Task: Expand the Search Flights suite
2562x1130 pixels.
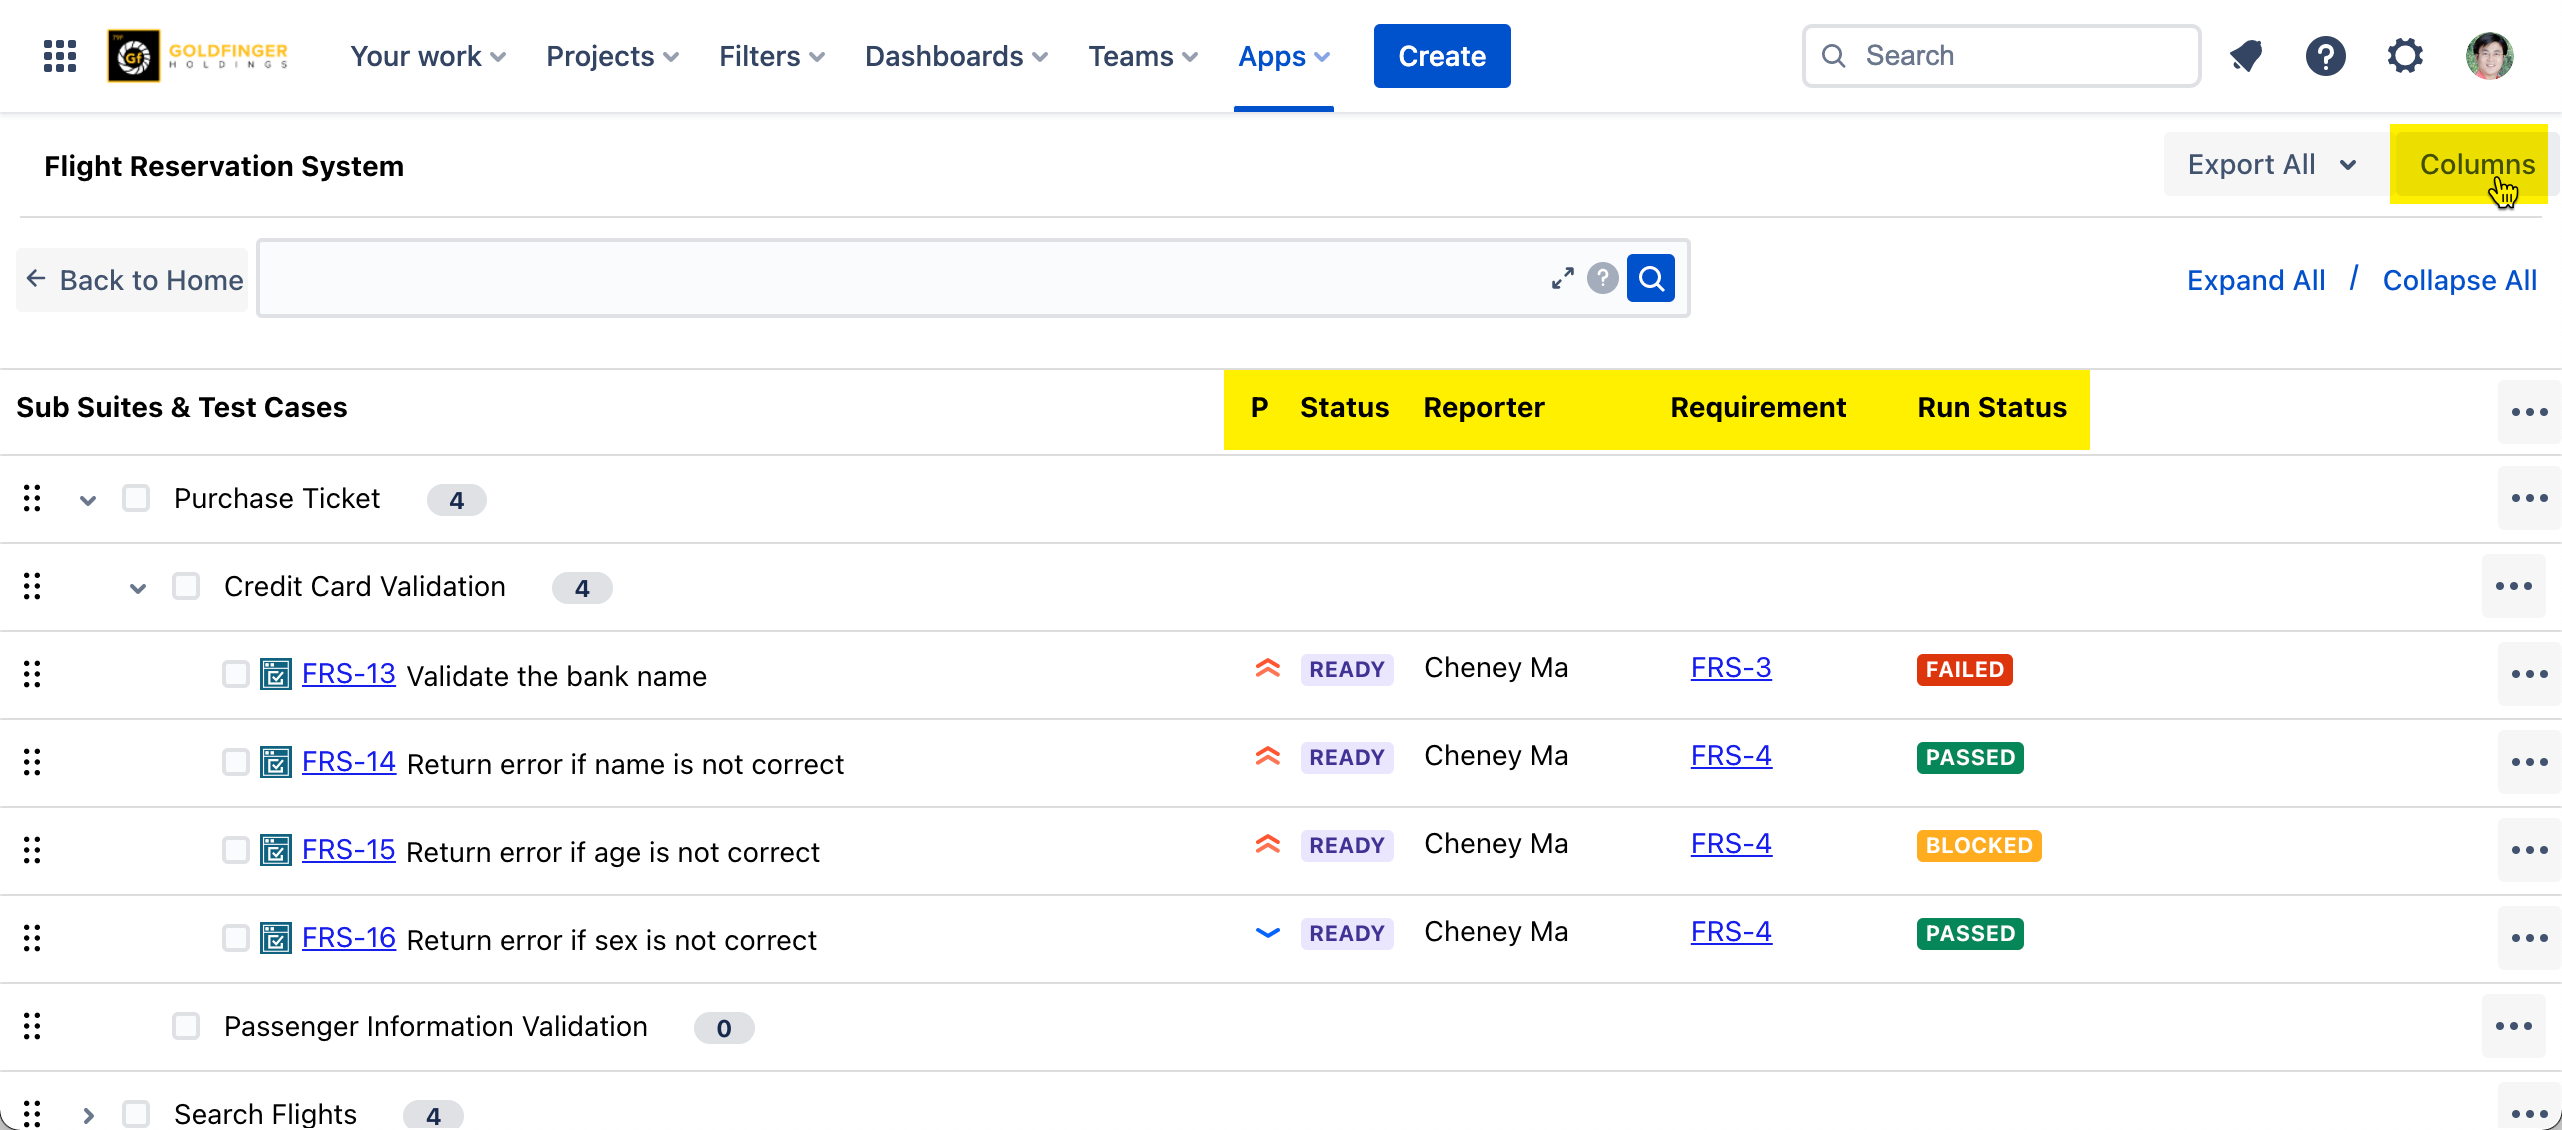Action: point(88,1114)
